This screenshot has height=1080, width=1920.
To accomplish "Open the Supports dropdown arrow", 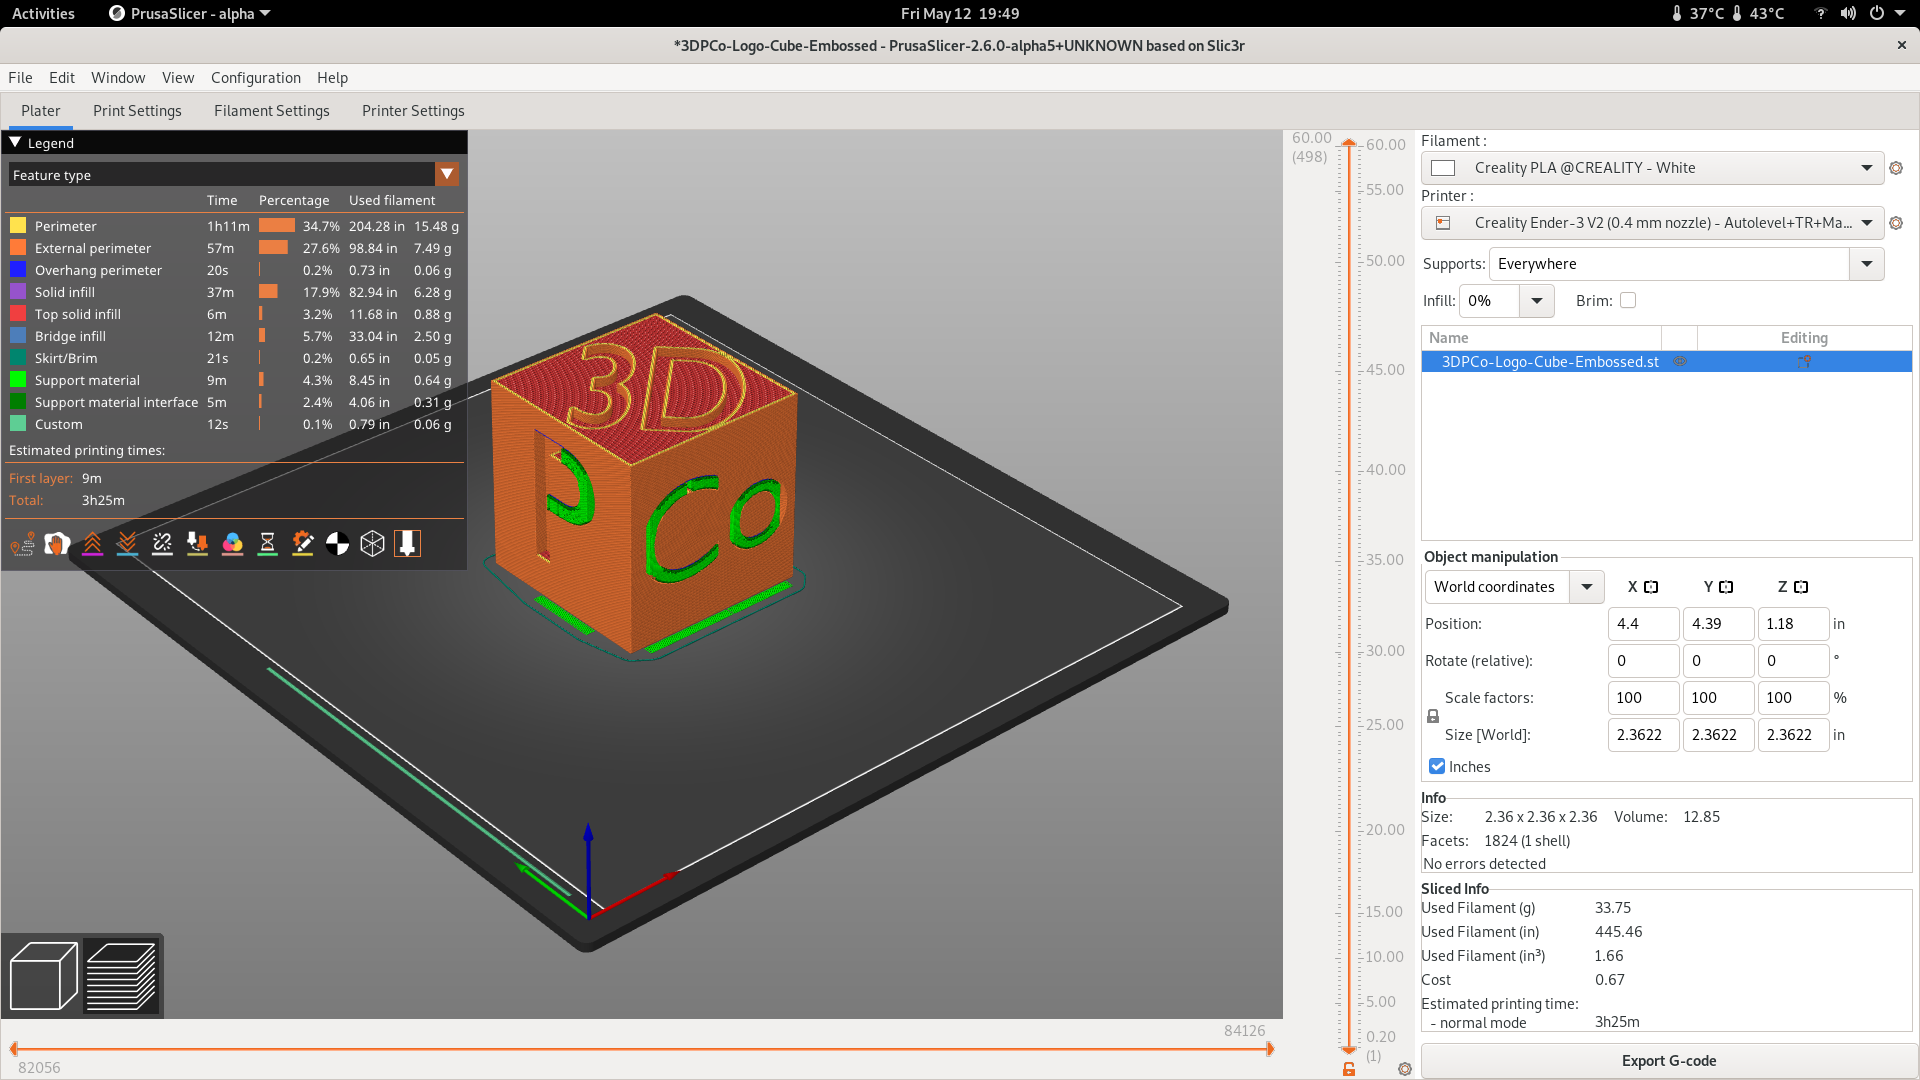I will tap(1866, 265).
